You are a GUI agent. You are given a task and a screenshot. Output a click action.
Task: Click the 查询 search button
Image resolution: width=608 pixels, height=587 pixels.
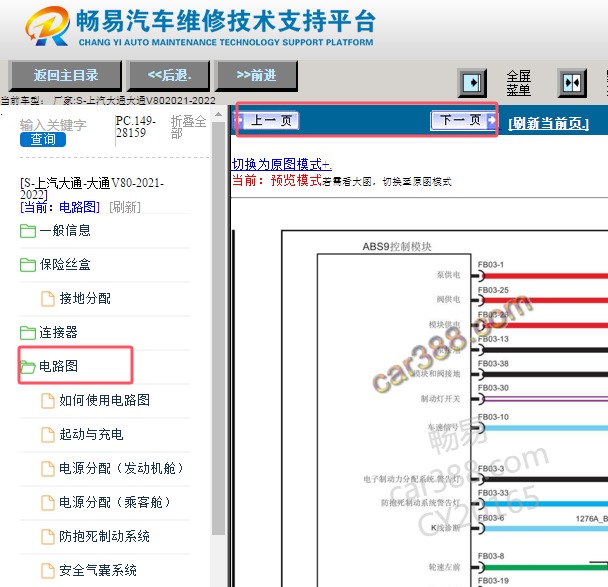[43, 139]
